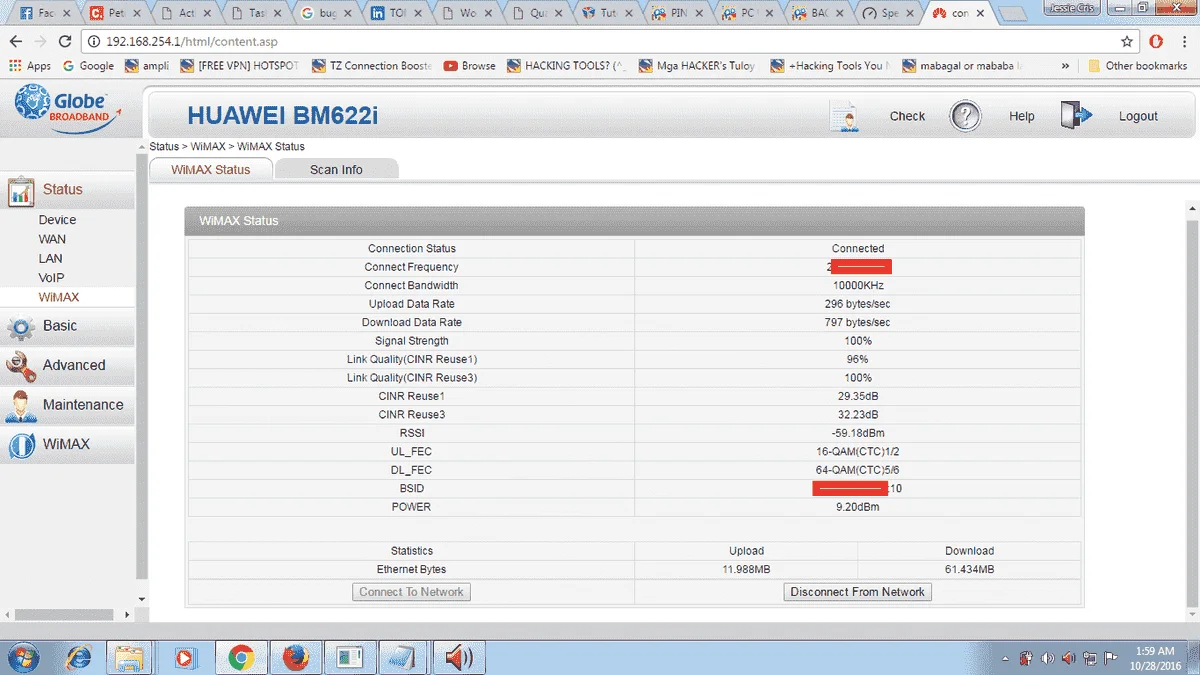Viewport: 1200px width, 675px height.
Task: Click the Connect Bandwidth value 10000KHz
Action: coord(857,286)
